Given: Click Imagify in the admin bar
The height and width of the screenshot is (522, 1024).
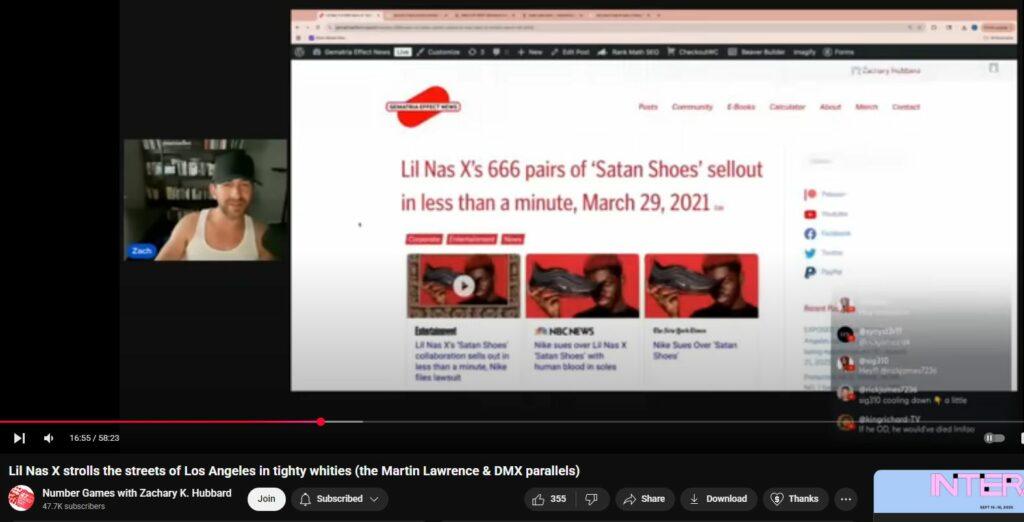Looking at the screenshot, I should pos(805,52).
